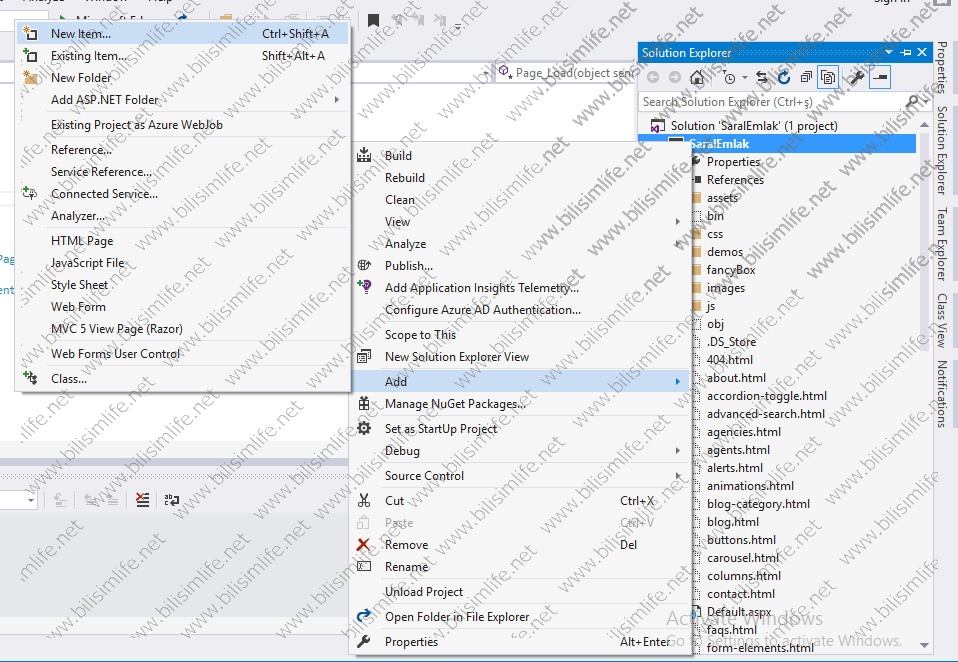Click the Class icon in Add submenu
This screenshot has width=958, height=662.
(30, 378)
